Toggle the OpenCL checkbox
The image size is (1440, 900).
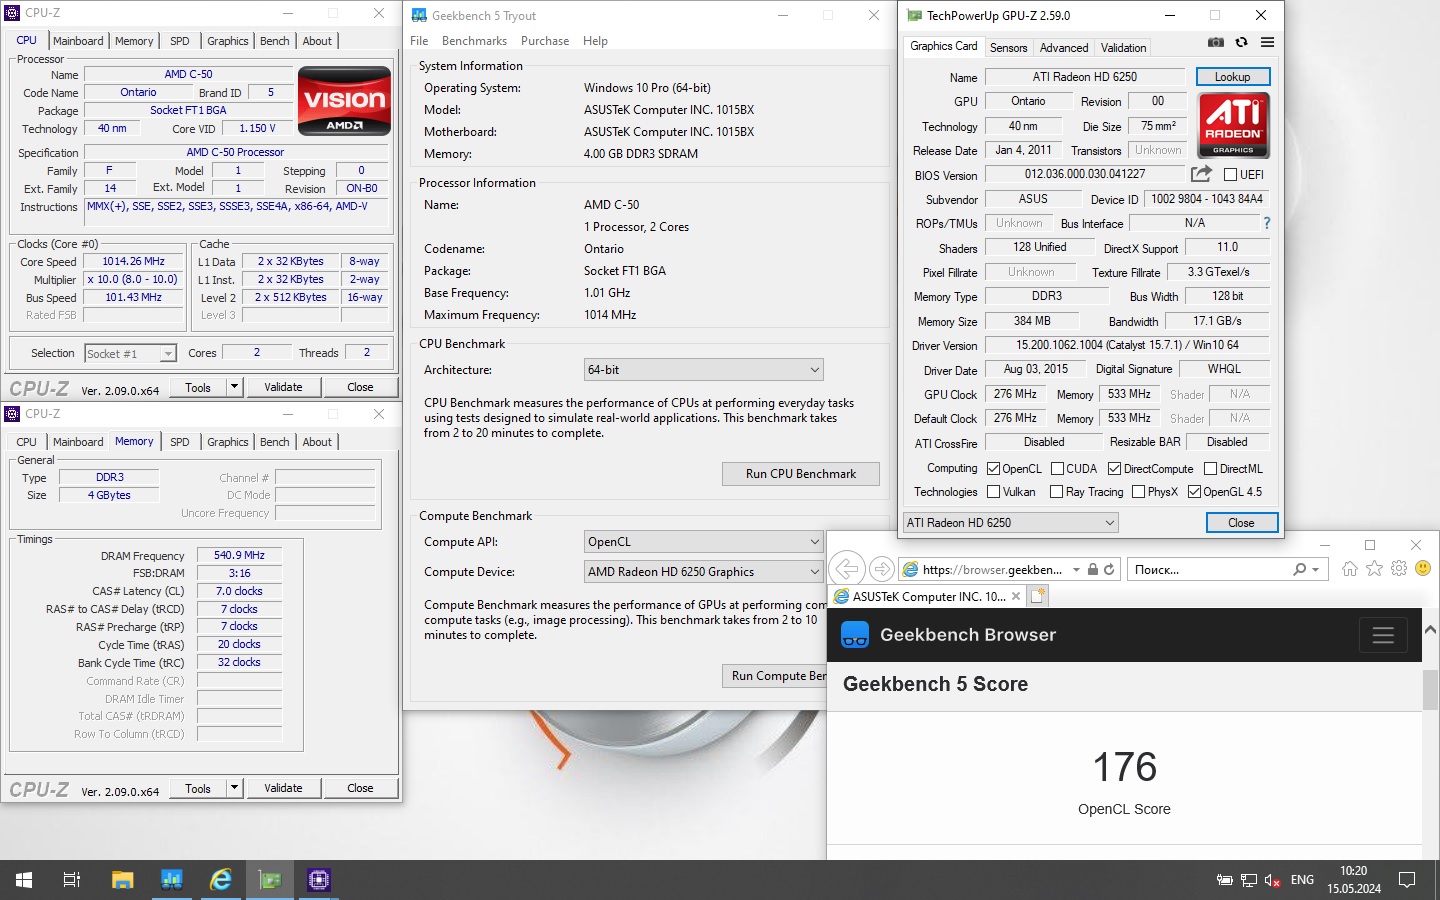pos(993,468)
